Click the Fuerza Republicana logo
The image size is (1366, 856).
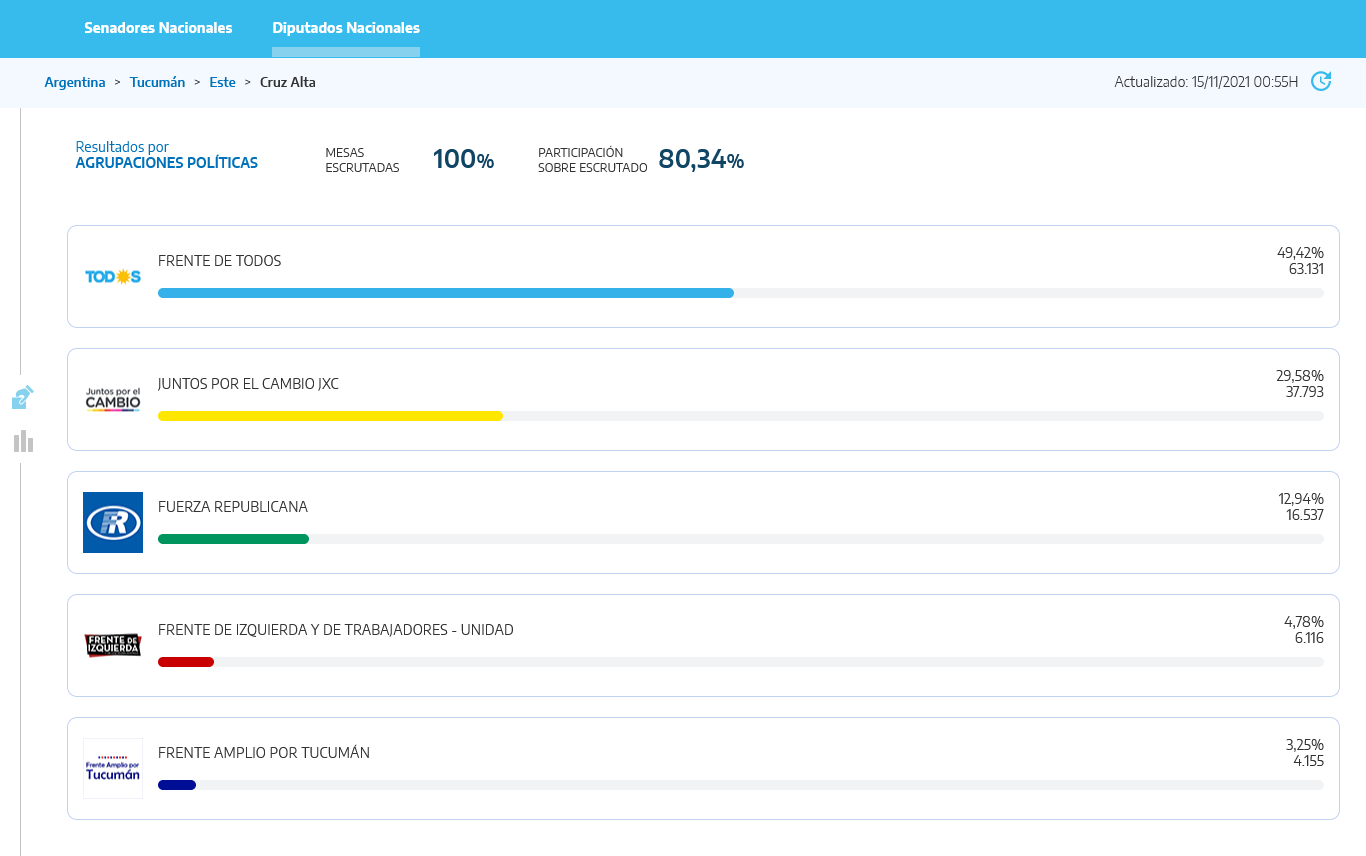tap(113, 522)
